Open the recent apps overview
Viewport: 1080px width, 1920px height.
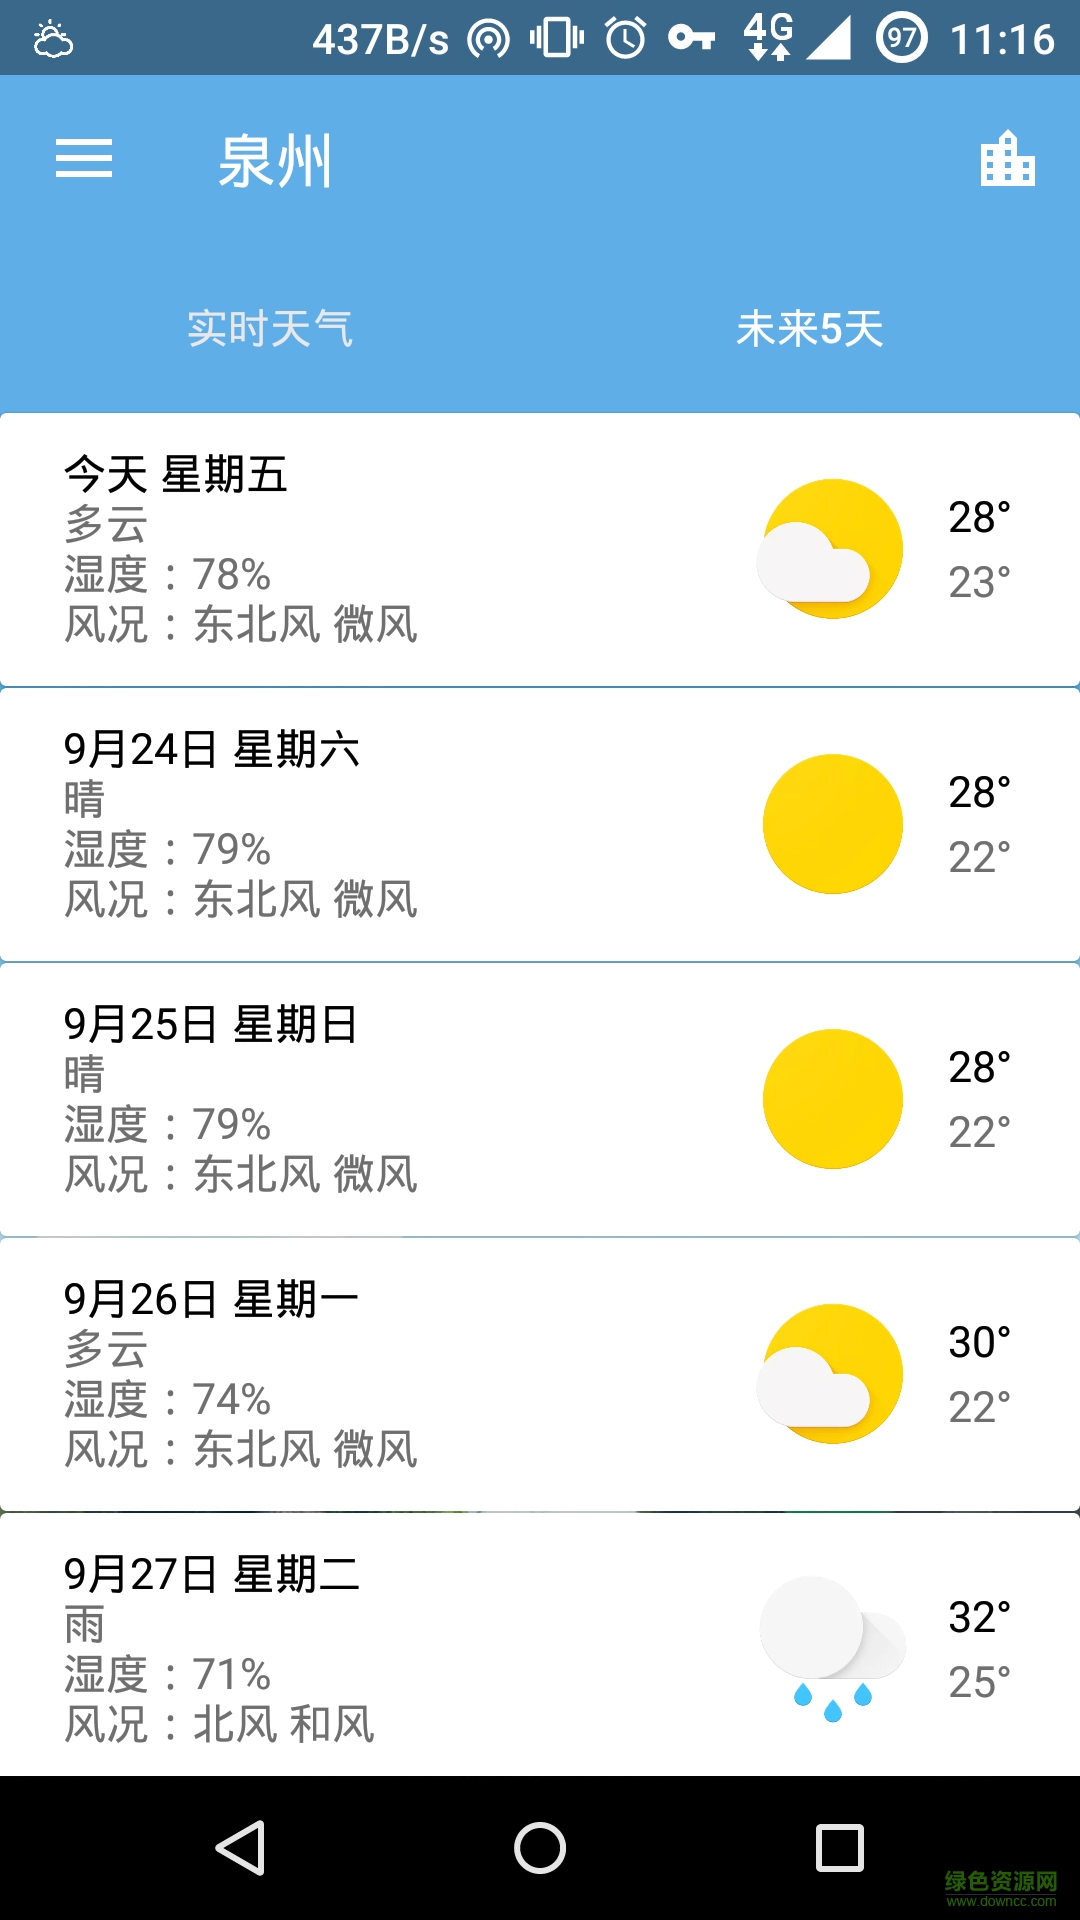tap(840, 1847)
